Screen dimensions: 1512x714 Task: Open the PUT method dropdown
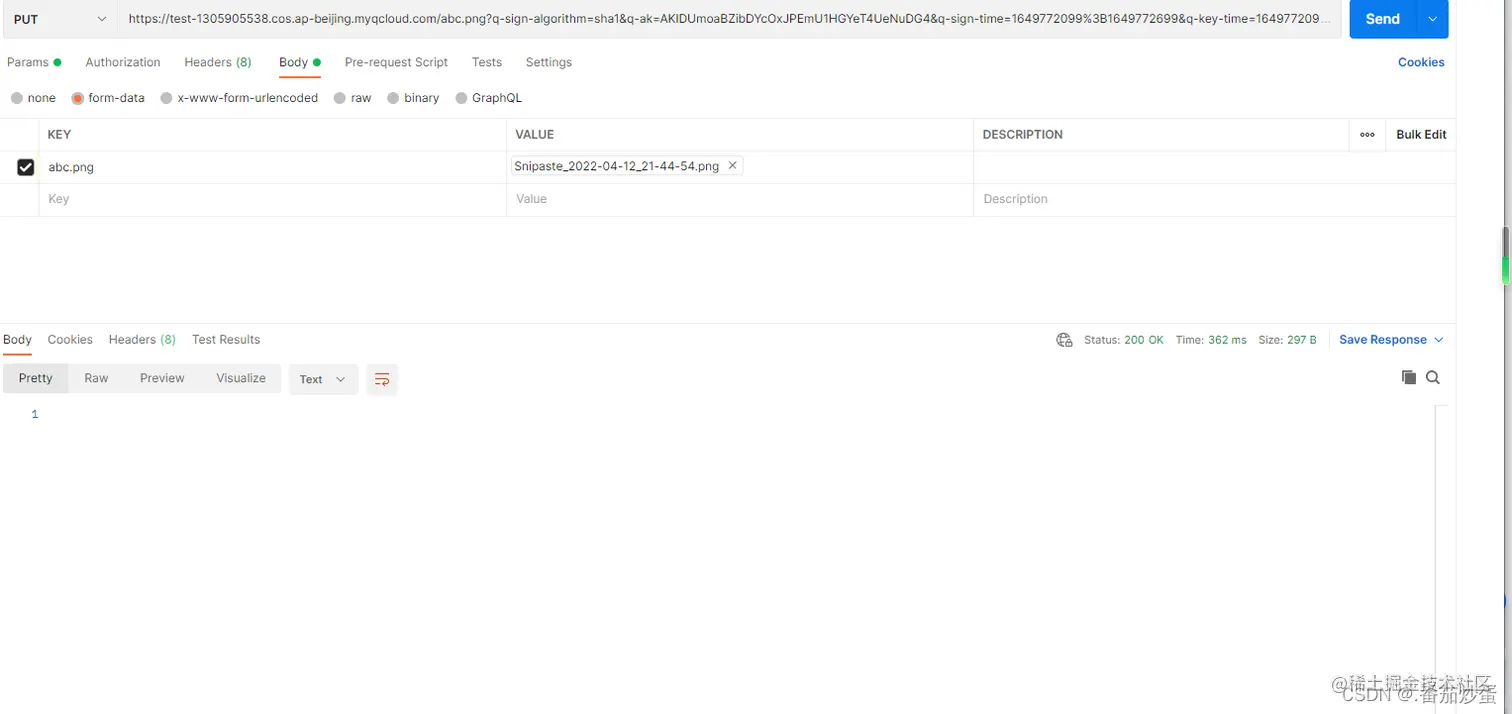pyautogui.click(x=59, y=19)
